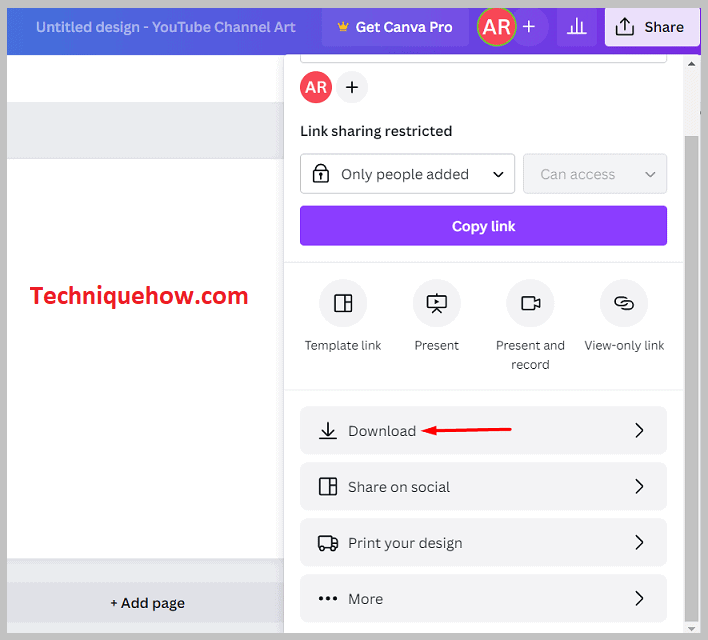This screenshot has width=708, height=640.
Task: Click Get Canva Pro button
Action: (395, 27)
